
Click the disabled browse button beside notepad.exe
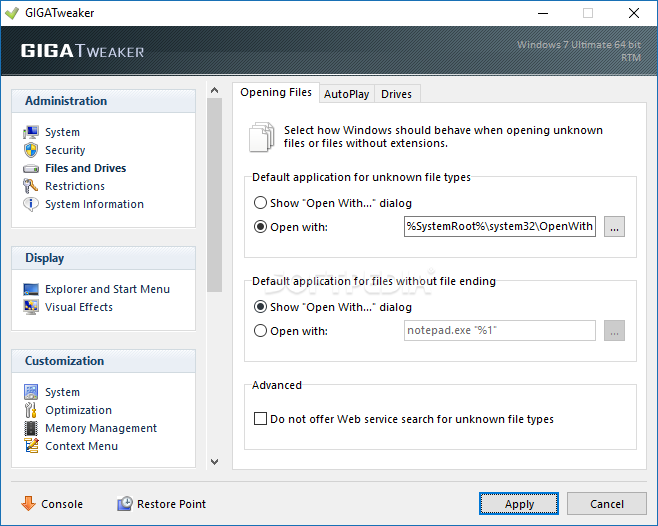[x=614, y=331]
